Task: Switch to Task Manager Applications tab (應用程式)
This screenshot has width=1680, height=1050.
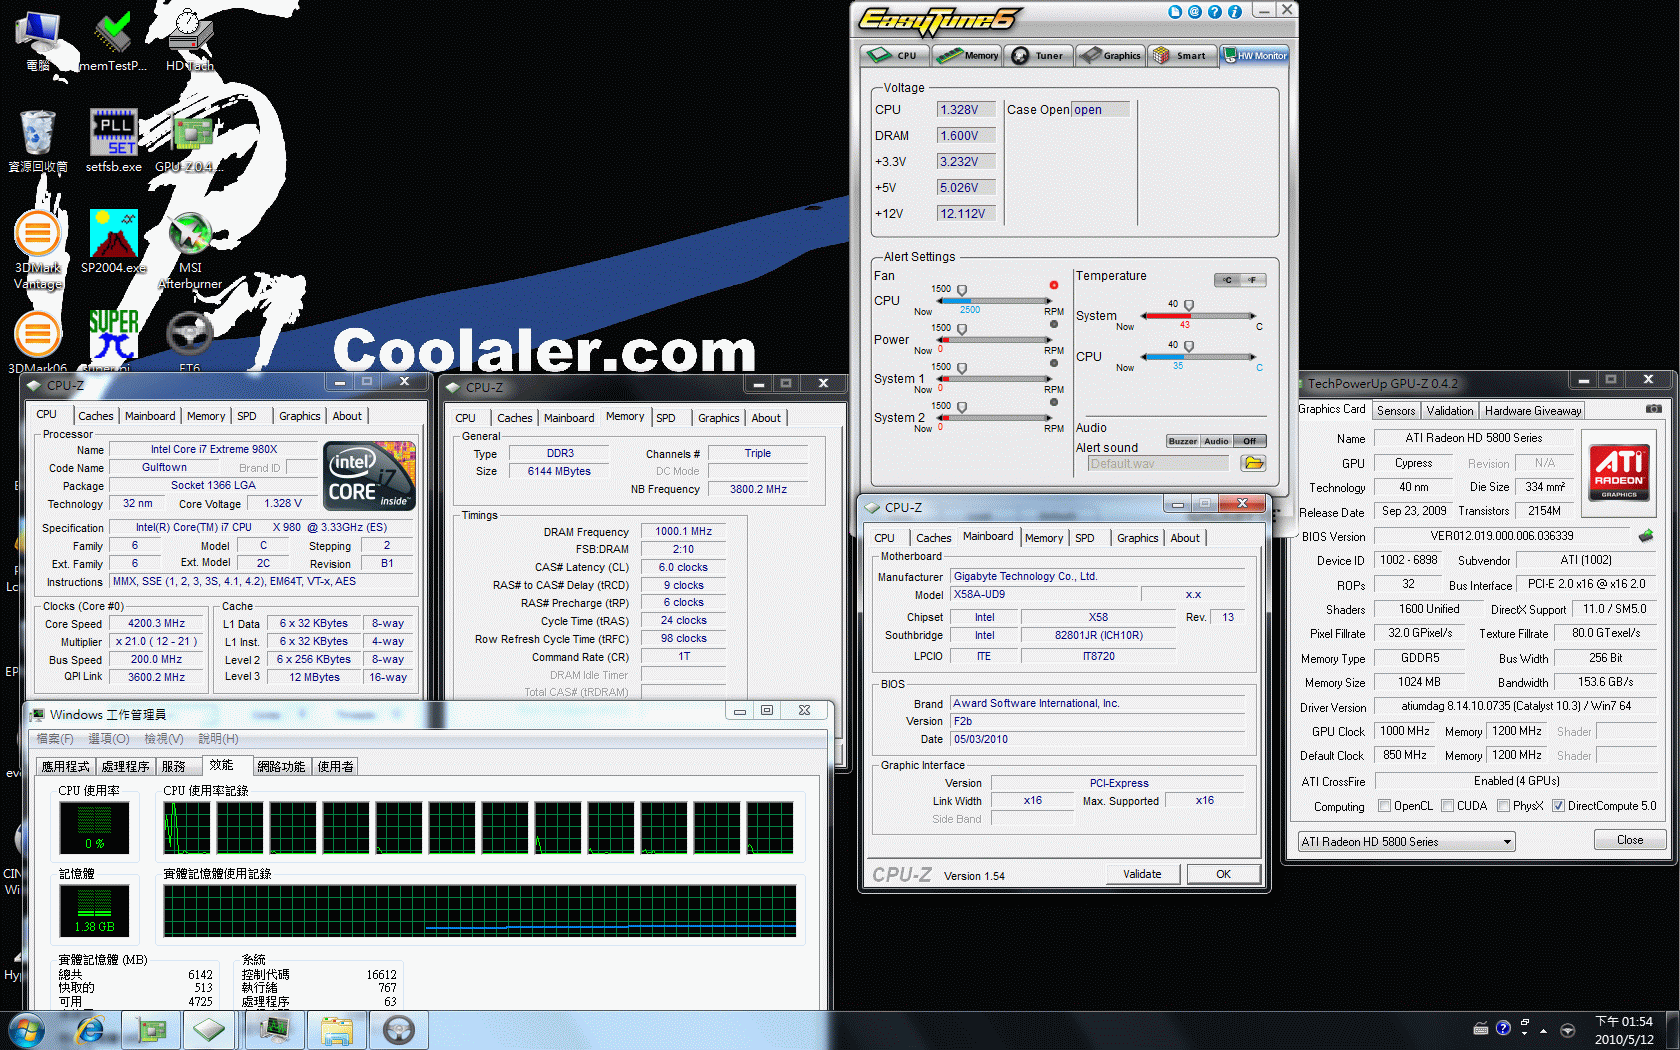Action: pos(66,767)
